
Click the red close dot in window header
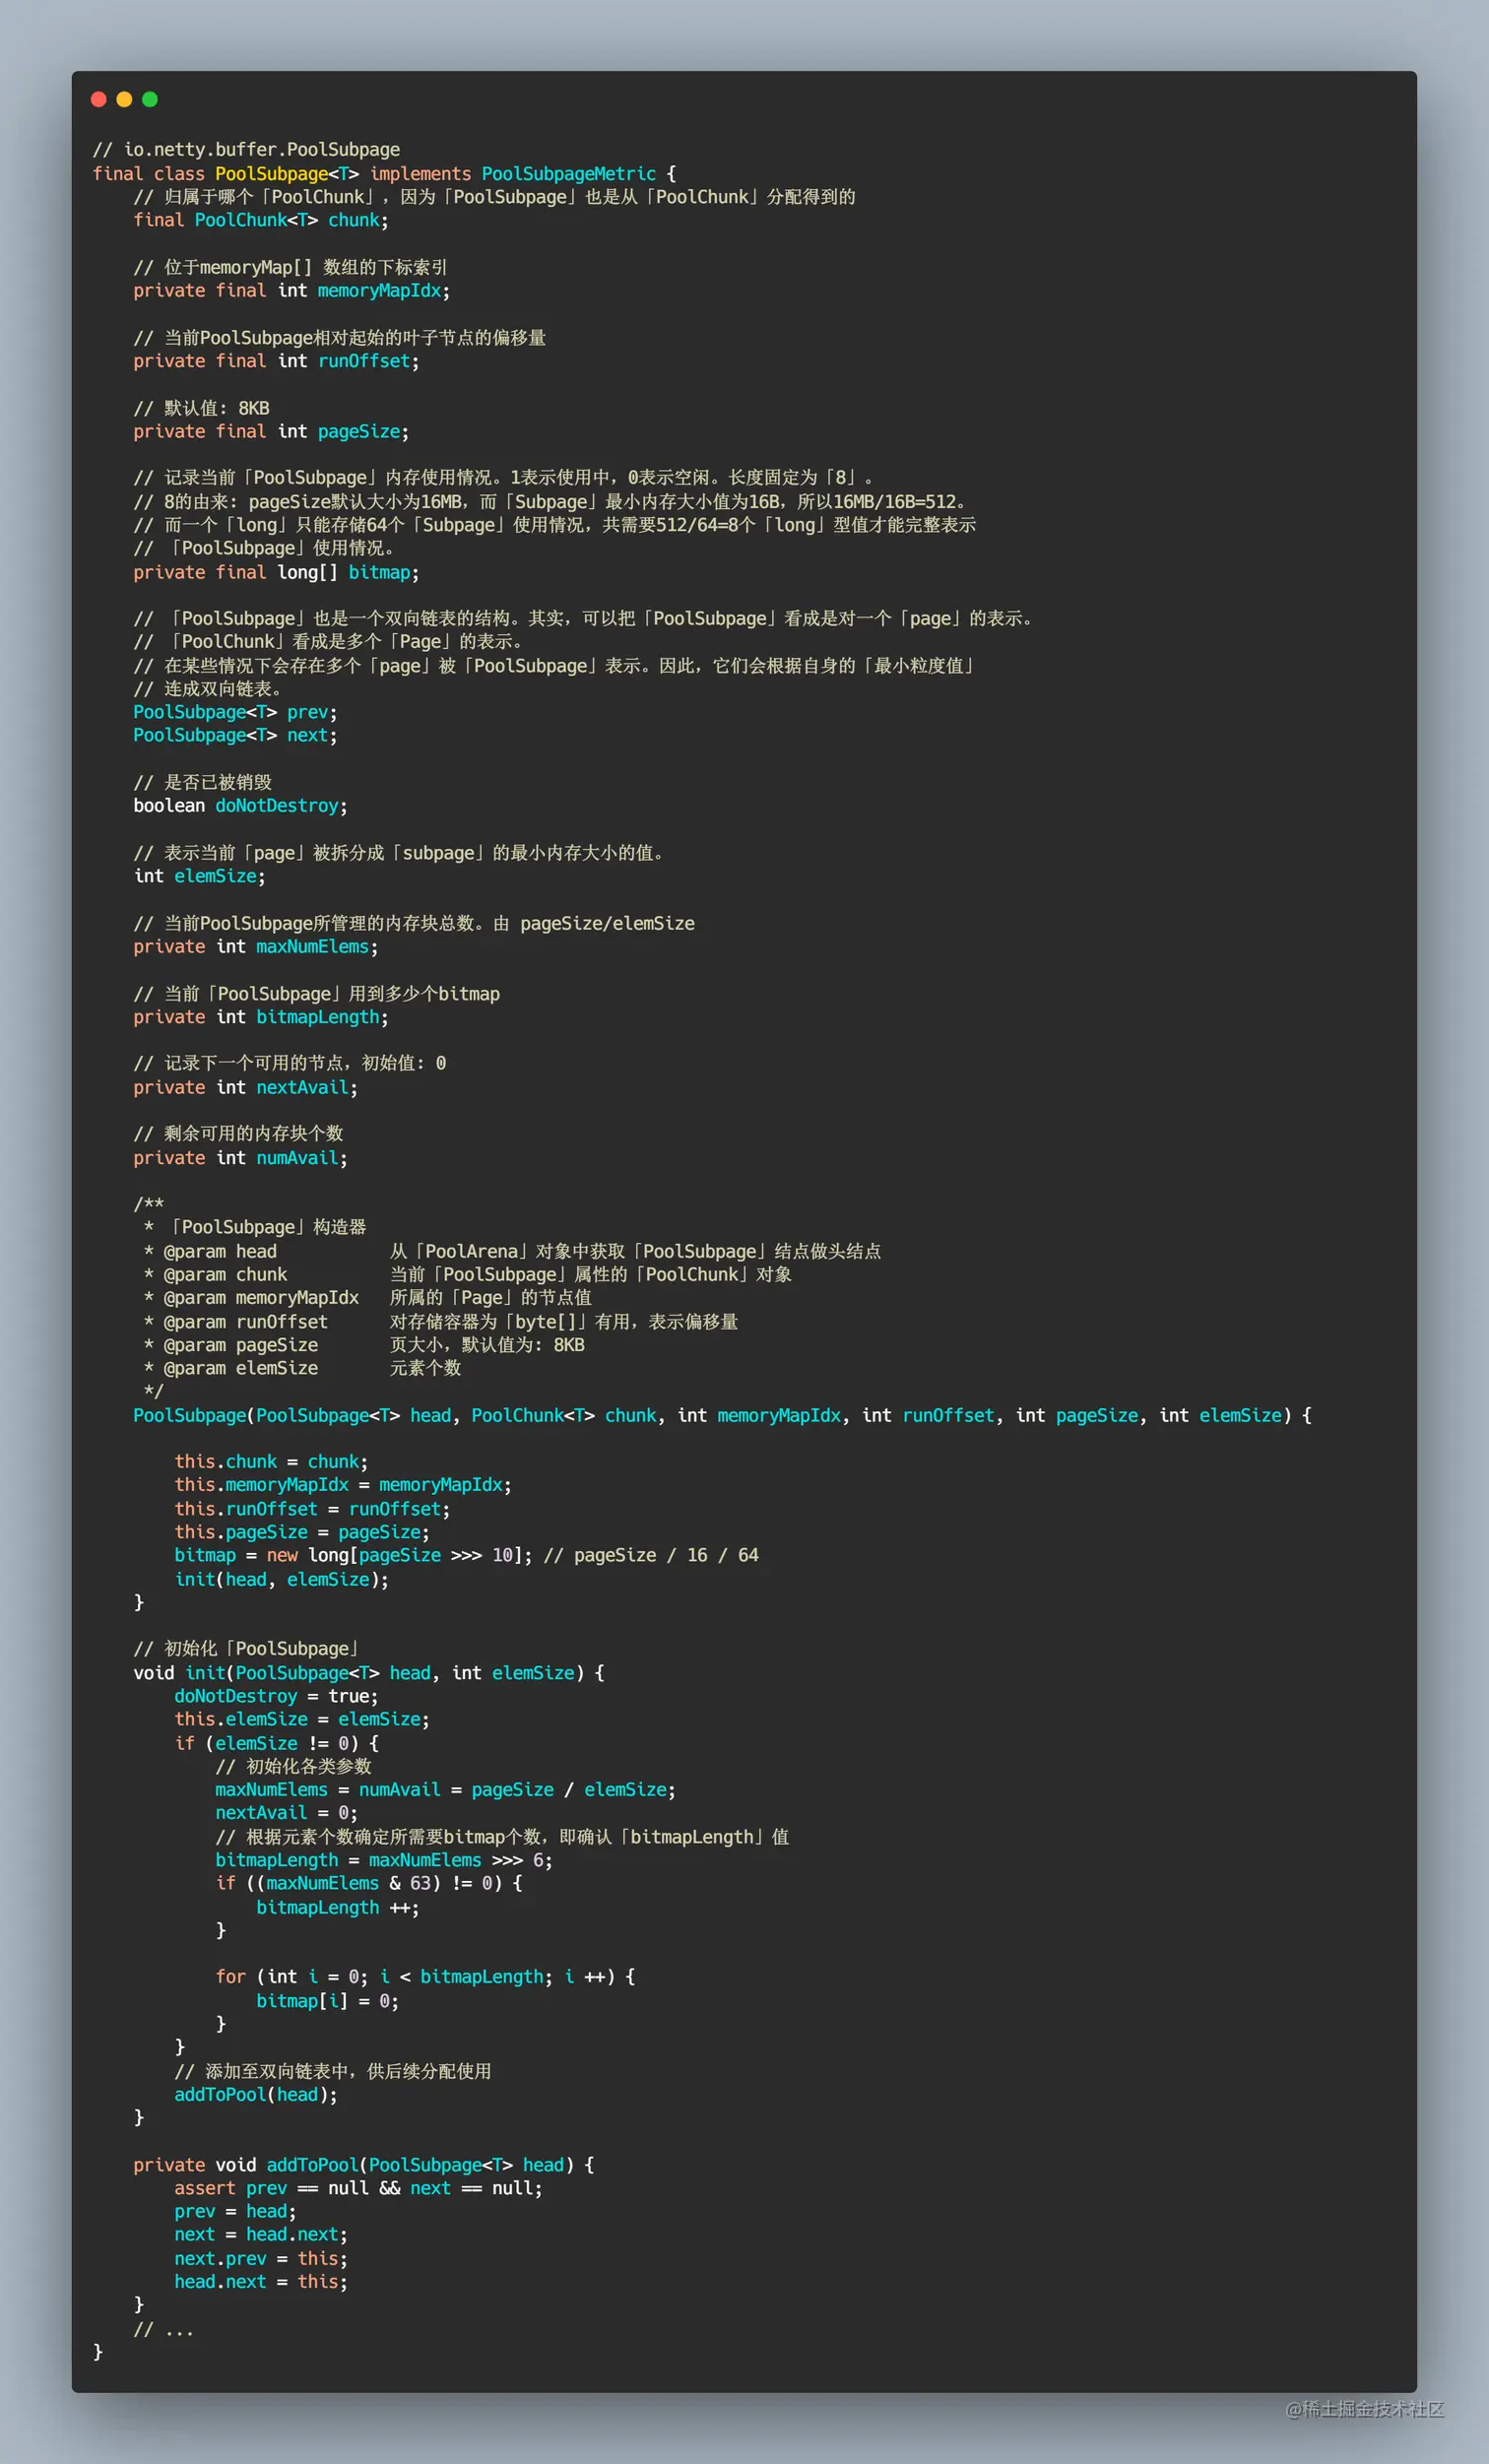98,99
